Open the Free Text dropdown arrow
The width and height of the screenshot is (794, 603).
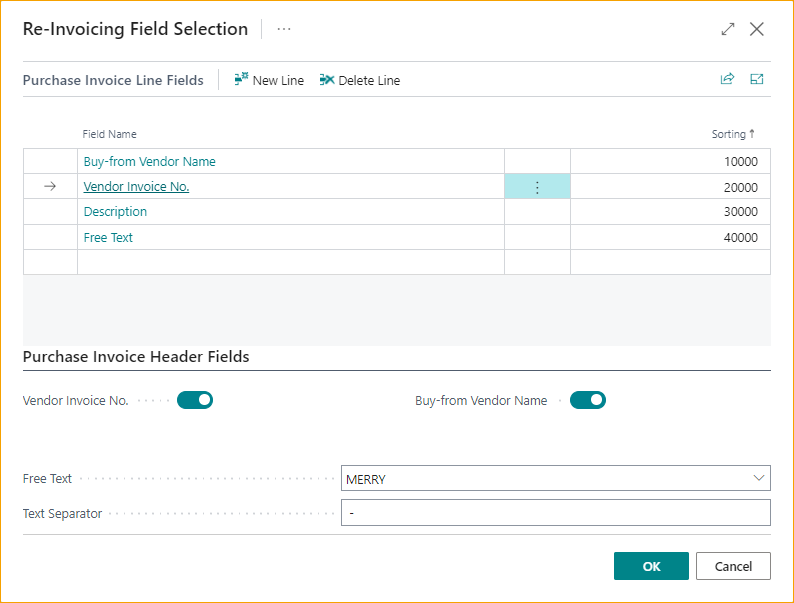(x=758, y=479)
